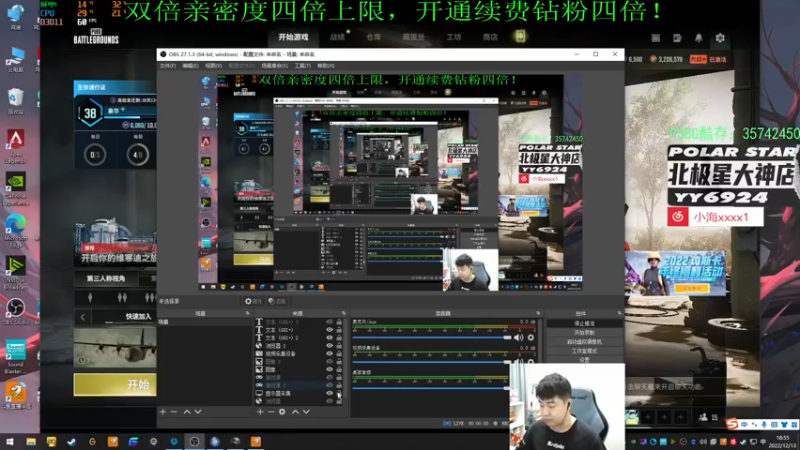Adjust 桌面音频 volume slider

(431, 388)
